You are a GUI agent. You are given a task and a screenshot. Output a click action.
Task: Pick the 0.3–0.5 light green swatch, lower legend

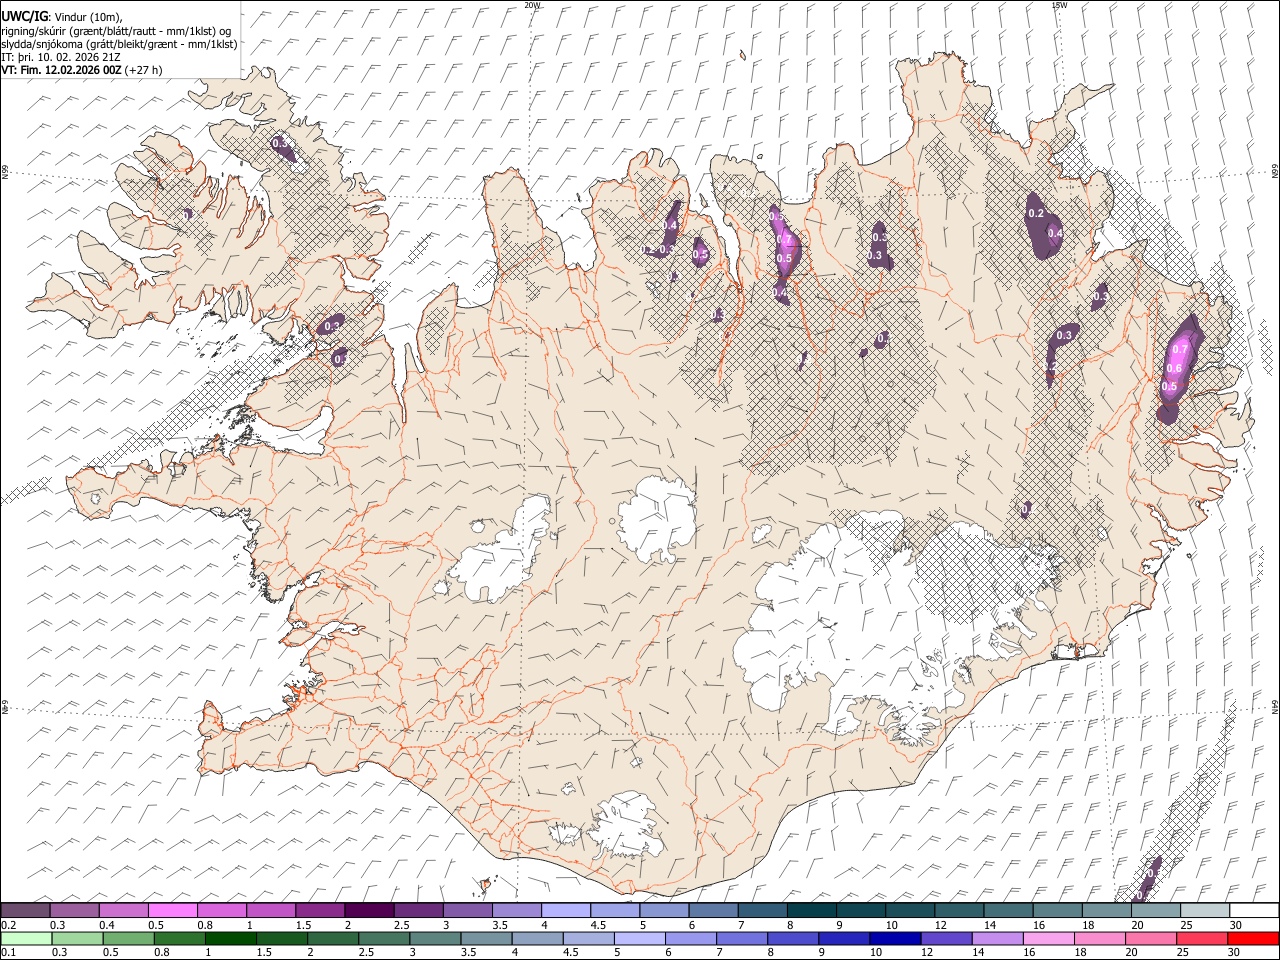(x=78, y=938)
